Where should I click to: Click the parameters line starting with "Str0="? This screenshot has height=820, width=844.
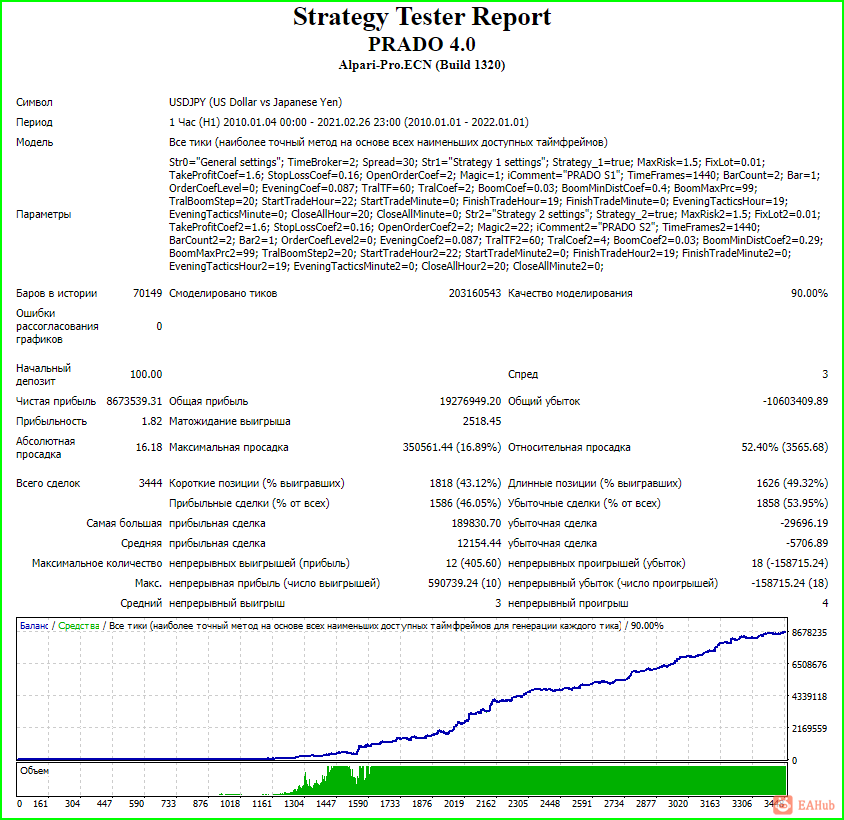[x=467, y=162]
